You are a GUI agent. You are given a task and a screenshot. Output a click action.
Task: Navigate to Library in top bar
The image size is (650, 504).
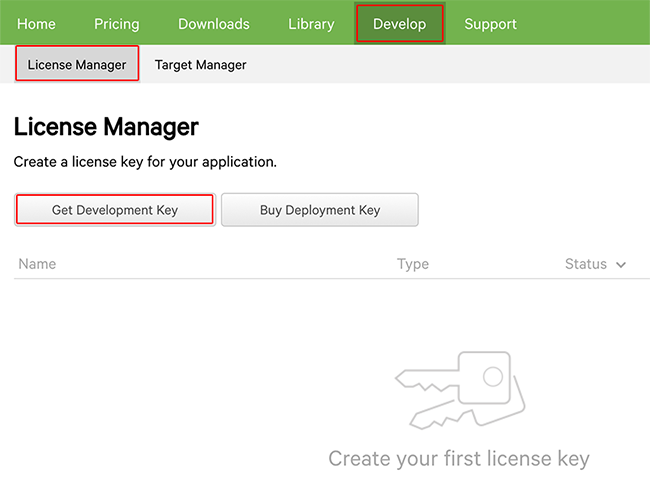[x=311, y=23]
